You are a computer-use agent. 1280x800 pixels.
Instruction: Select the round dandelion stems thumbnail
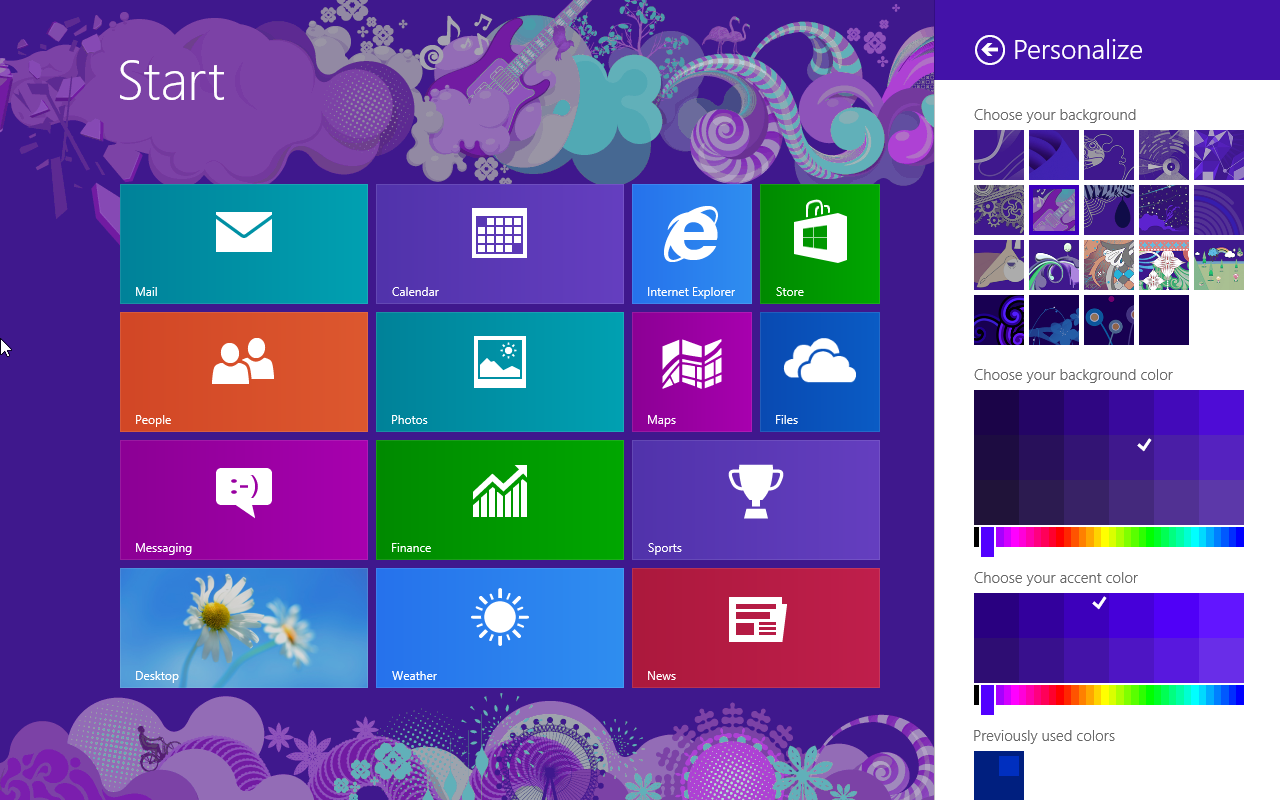pyautogui.click(x=1109, y=320)
